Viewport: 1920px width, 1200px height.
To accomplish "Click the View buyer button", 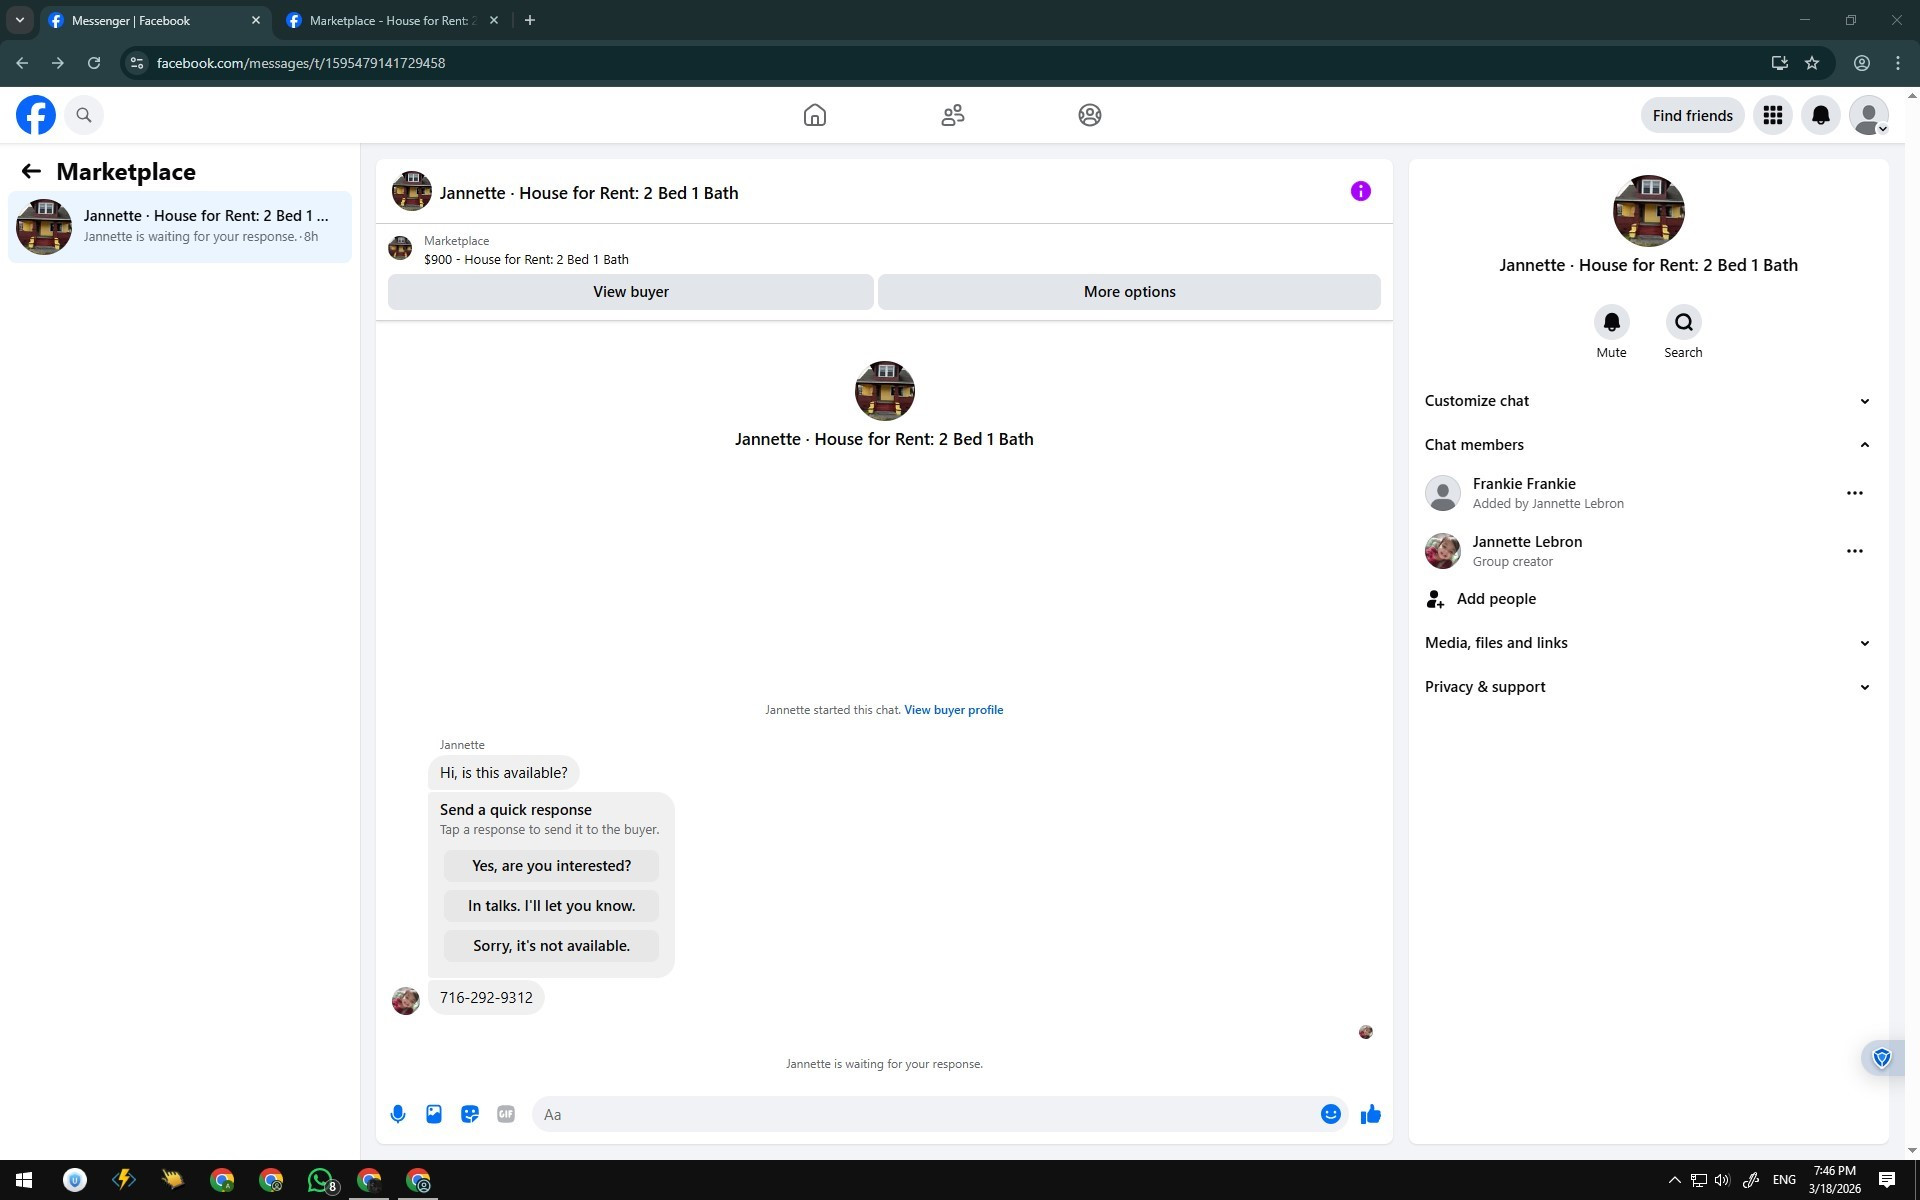I will click(630, 292).
